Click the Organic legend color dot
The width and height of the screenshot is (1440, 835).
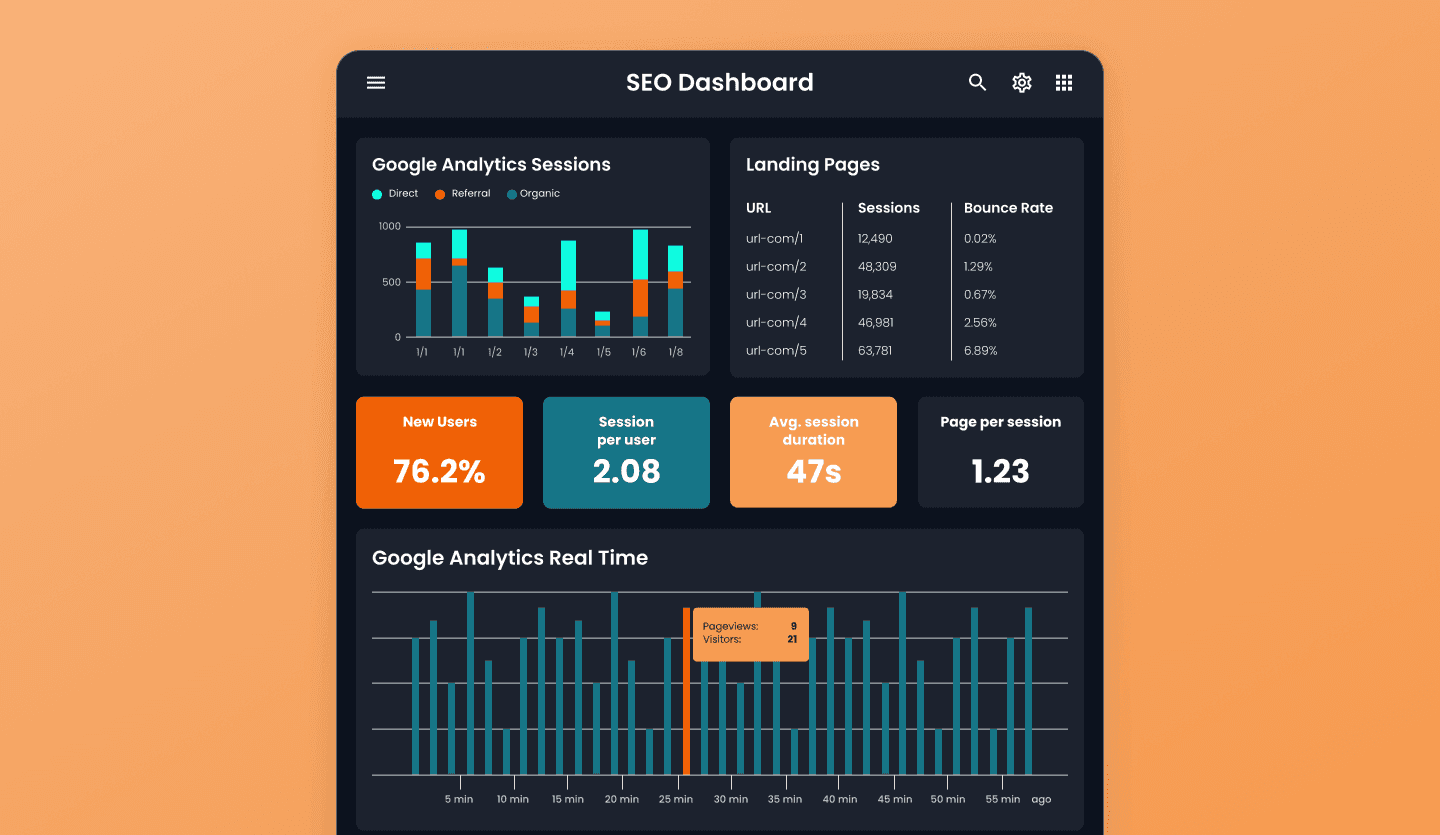[512, 194]
